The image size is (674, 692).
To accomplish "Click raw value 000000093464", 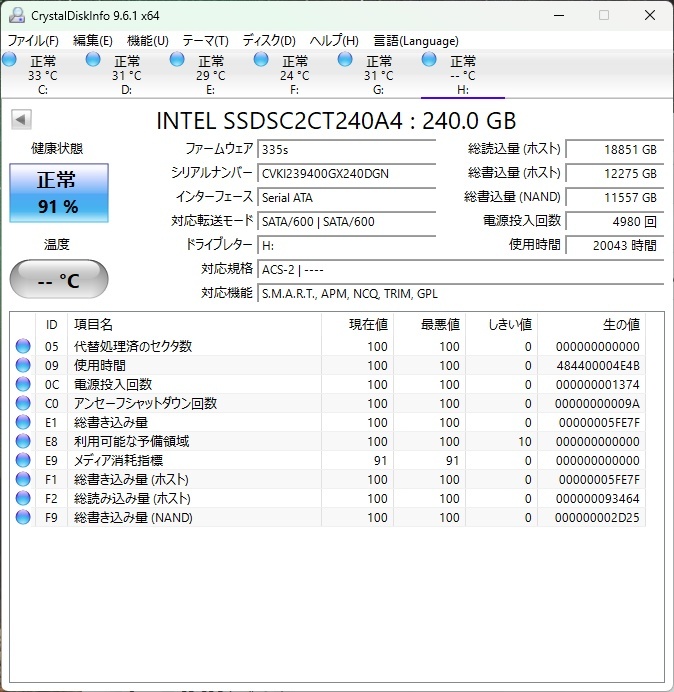I will 598,499.
